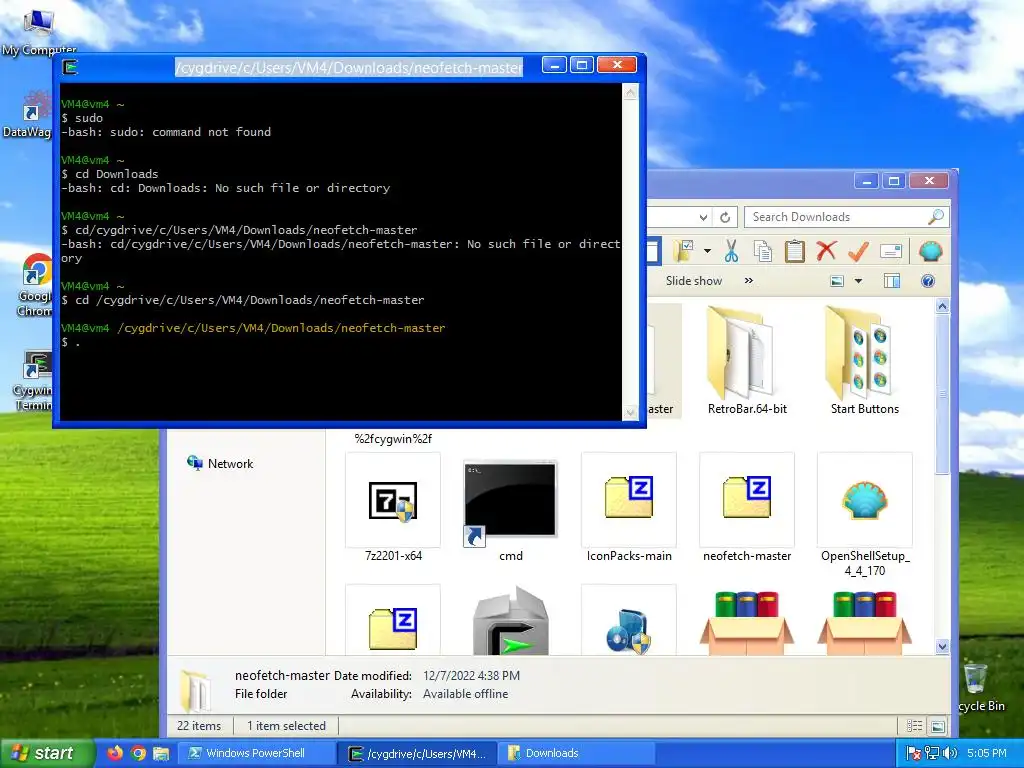The image size is (1024, 768).
Task: Click the 22 items status bar text
Action: pos(199,726)
